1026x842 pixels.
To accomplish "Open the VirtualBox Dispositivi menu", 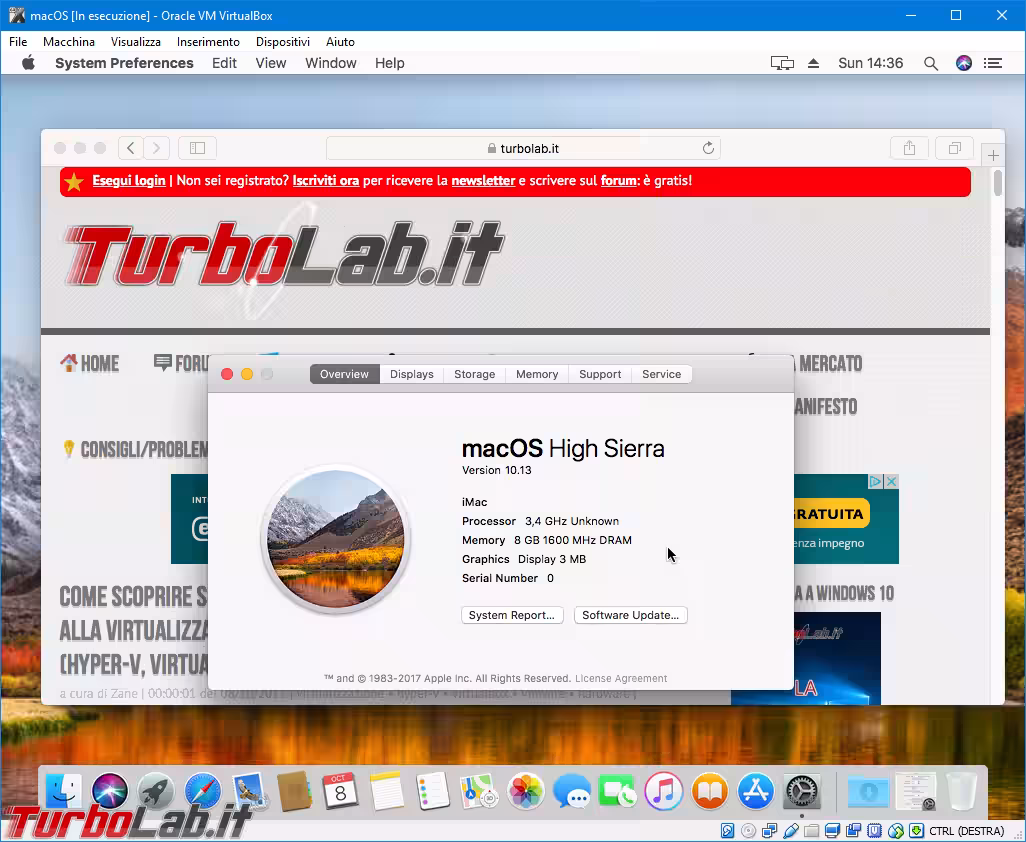I will point(282,42).
